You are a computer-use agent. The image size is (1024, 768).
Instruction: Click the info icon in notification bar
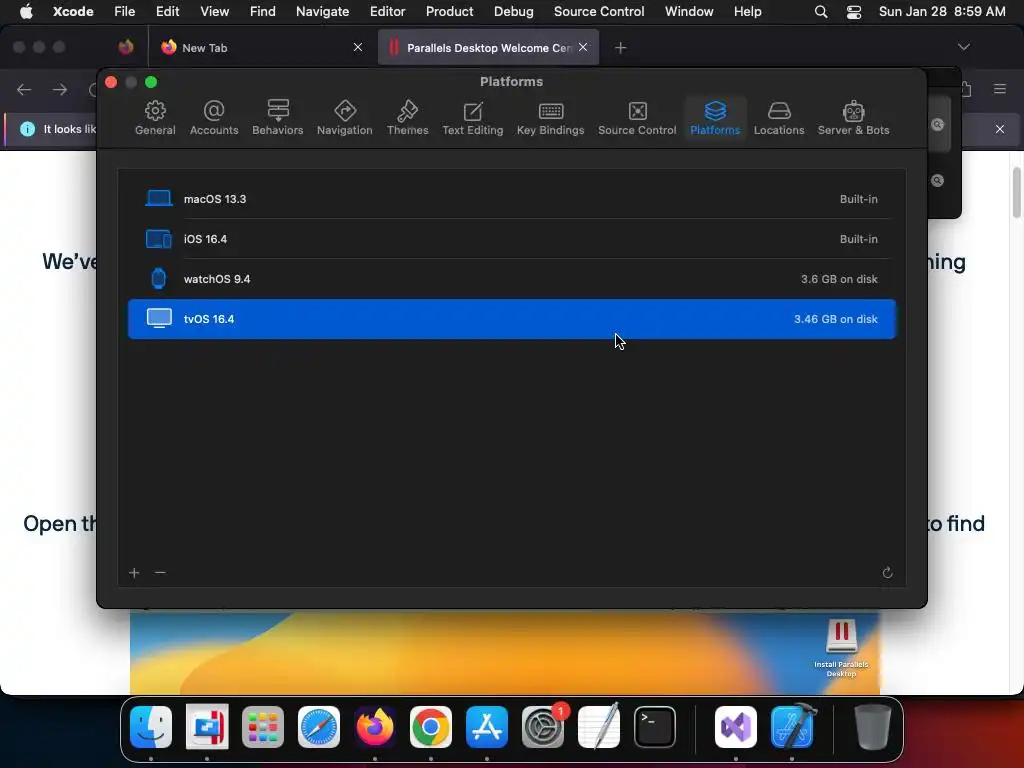27,129
